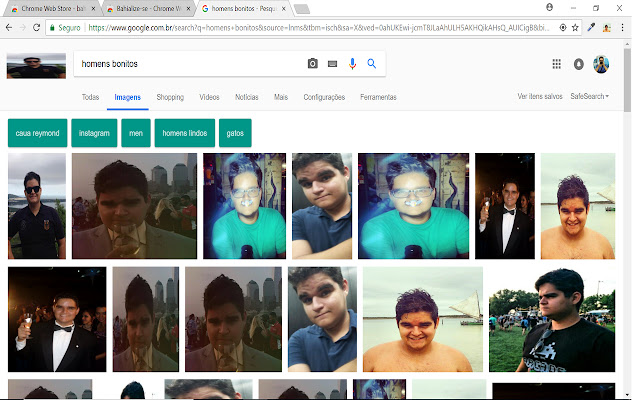Switch to the Shopping tab
This screenshot has width=640, height=400.
(170, 97)
